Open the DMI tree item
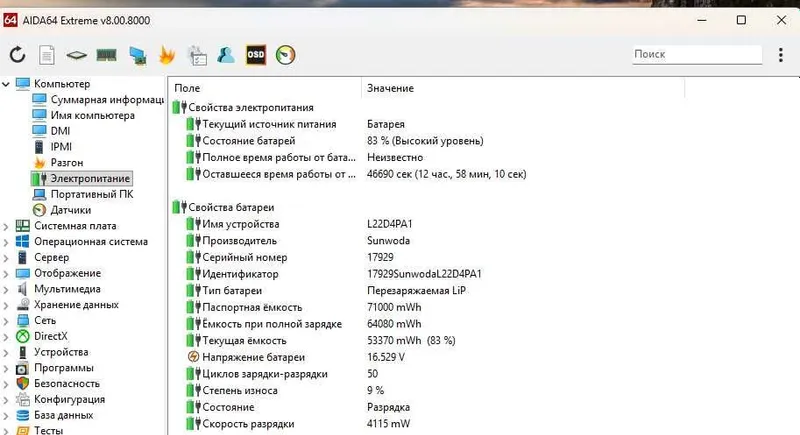 (52, 131)
